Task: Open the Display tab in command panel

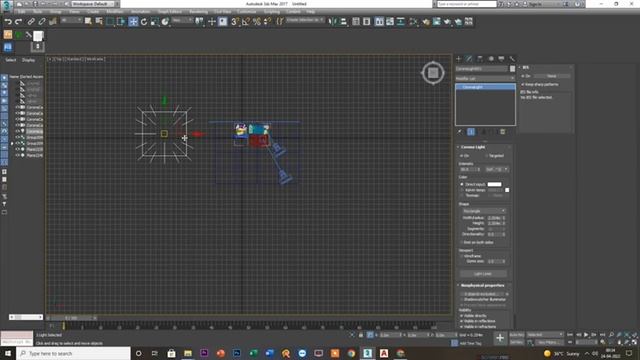Action: tap(501, 59)
